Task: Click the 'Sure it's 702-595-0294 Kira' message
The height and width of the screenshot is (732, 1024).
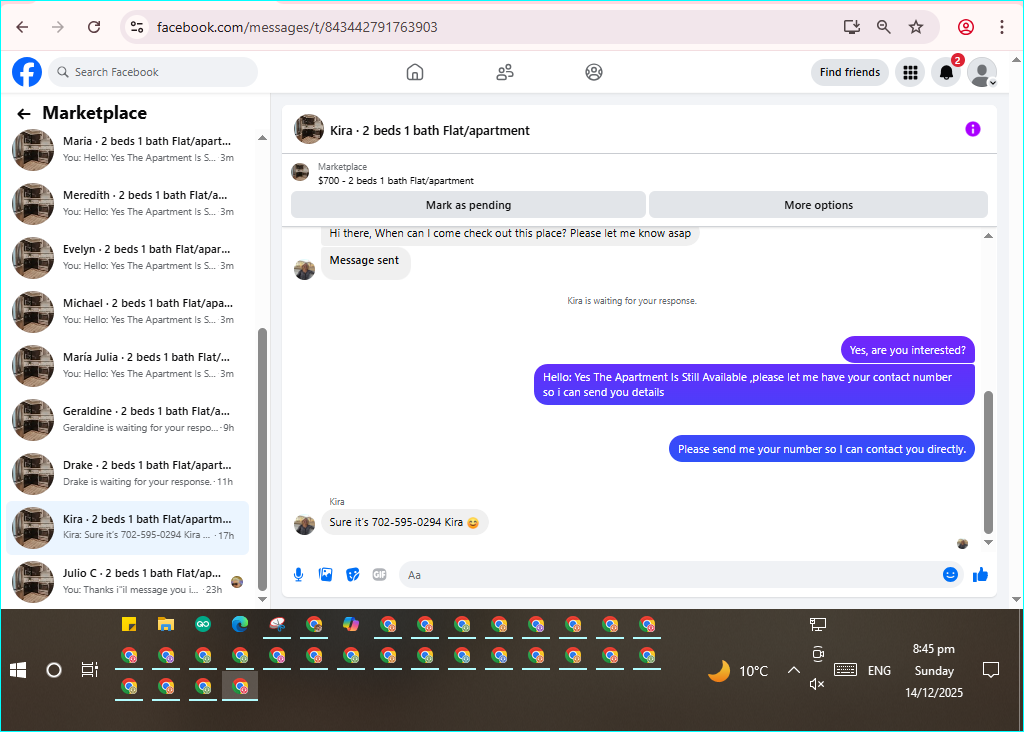Action: (404, 522)
